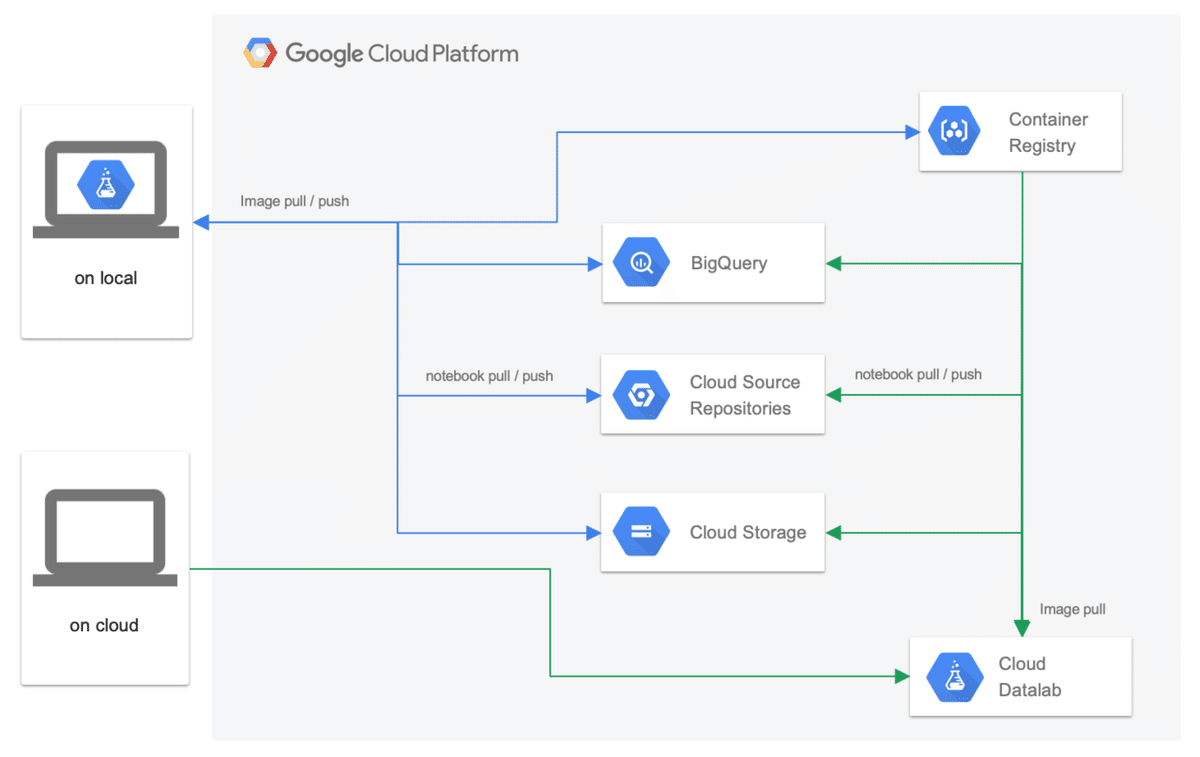This screenshot has width=1200, height=757.
Task: Click the left blue 'notebook pull / push' label
Action: 489,376
